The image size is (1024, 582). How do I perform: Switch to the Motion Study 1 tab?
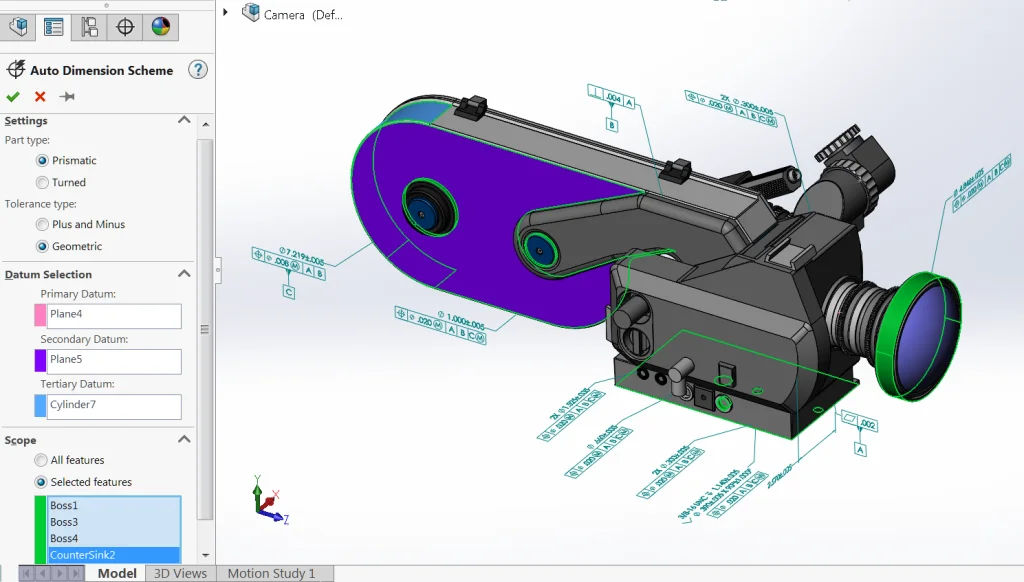coord(272,573)
